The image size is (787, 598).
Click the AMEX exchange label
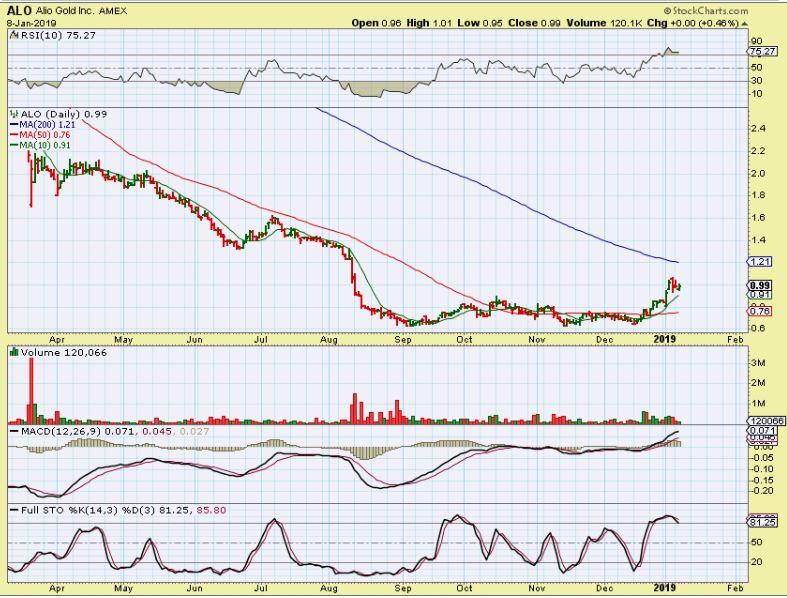pyautogui.click(x=113, y=11)
